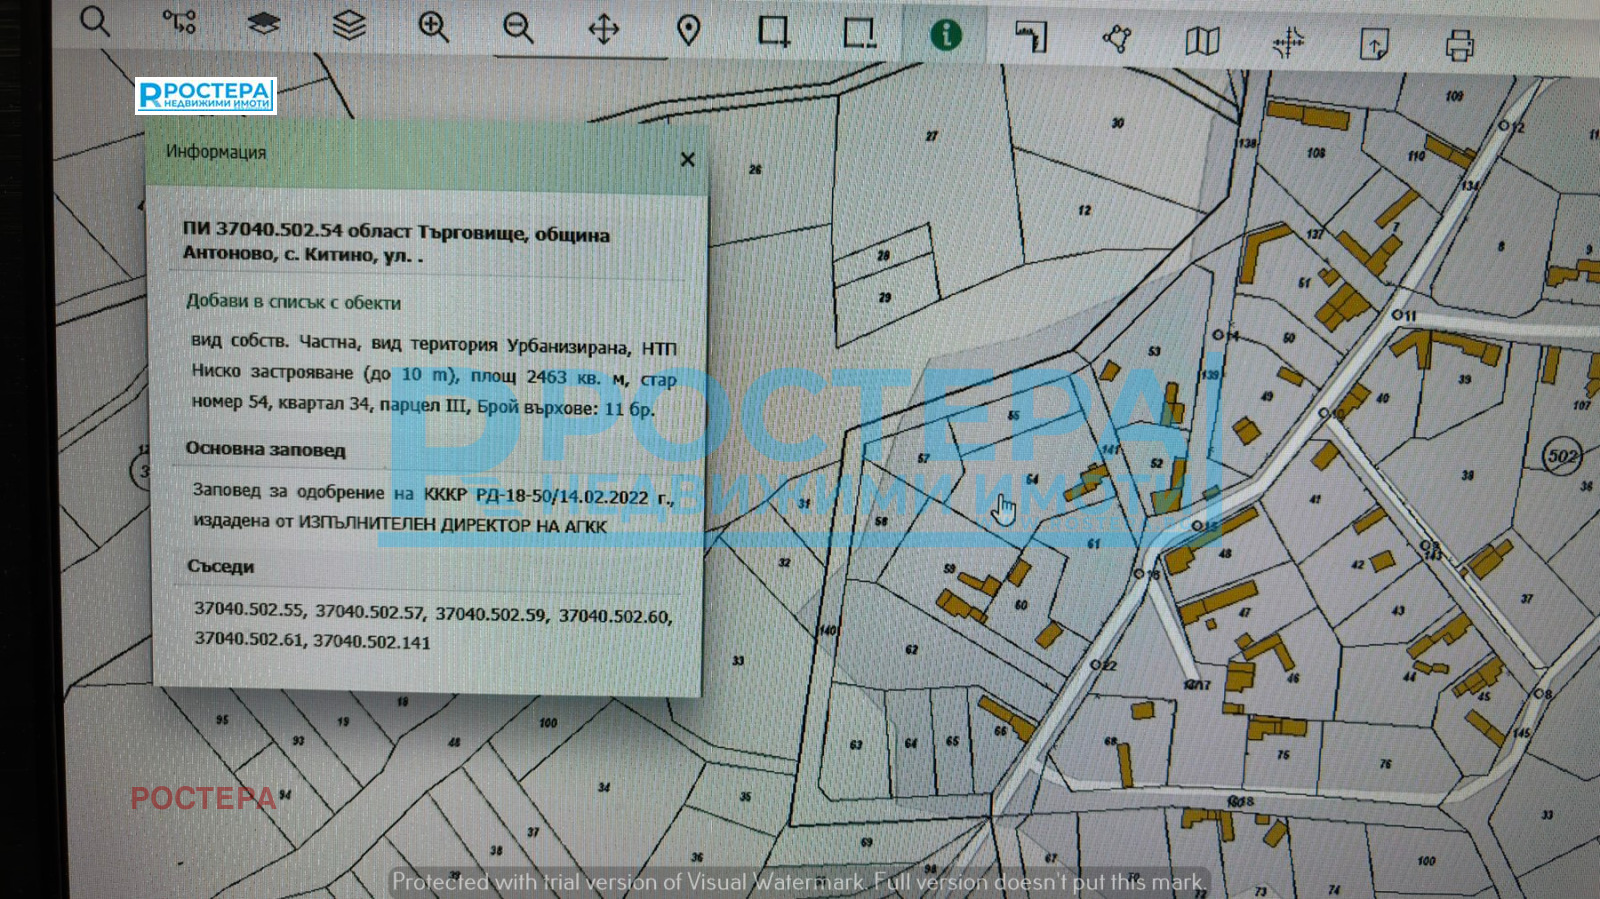The width and height of the screenshot is (1600, 899).
Task: Click the search magnifier icon
Action: [x=95, y=21]
